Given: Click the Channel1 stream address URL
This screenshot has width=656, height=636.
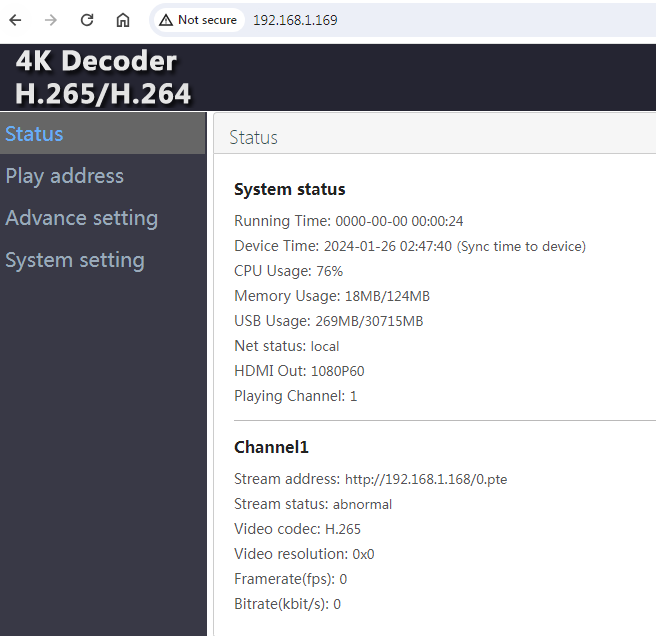Looking at the screenshot, I should point(426,479).
